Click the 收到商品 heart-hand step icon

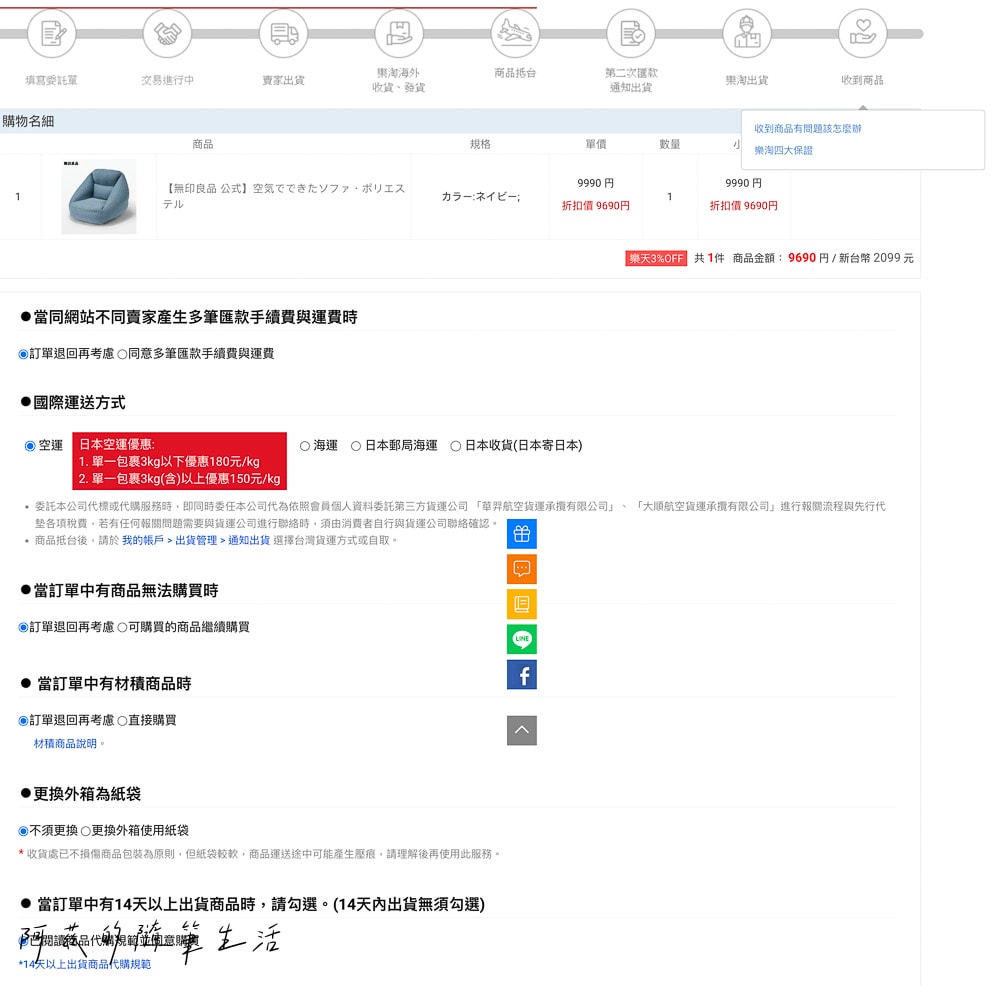[x=862, y=34]
